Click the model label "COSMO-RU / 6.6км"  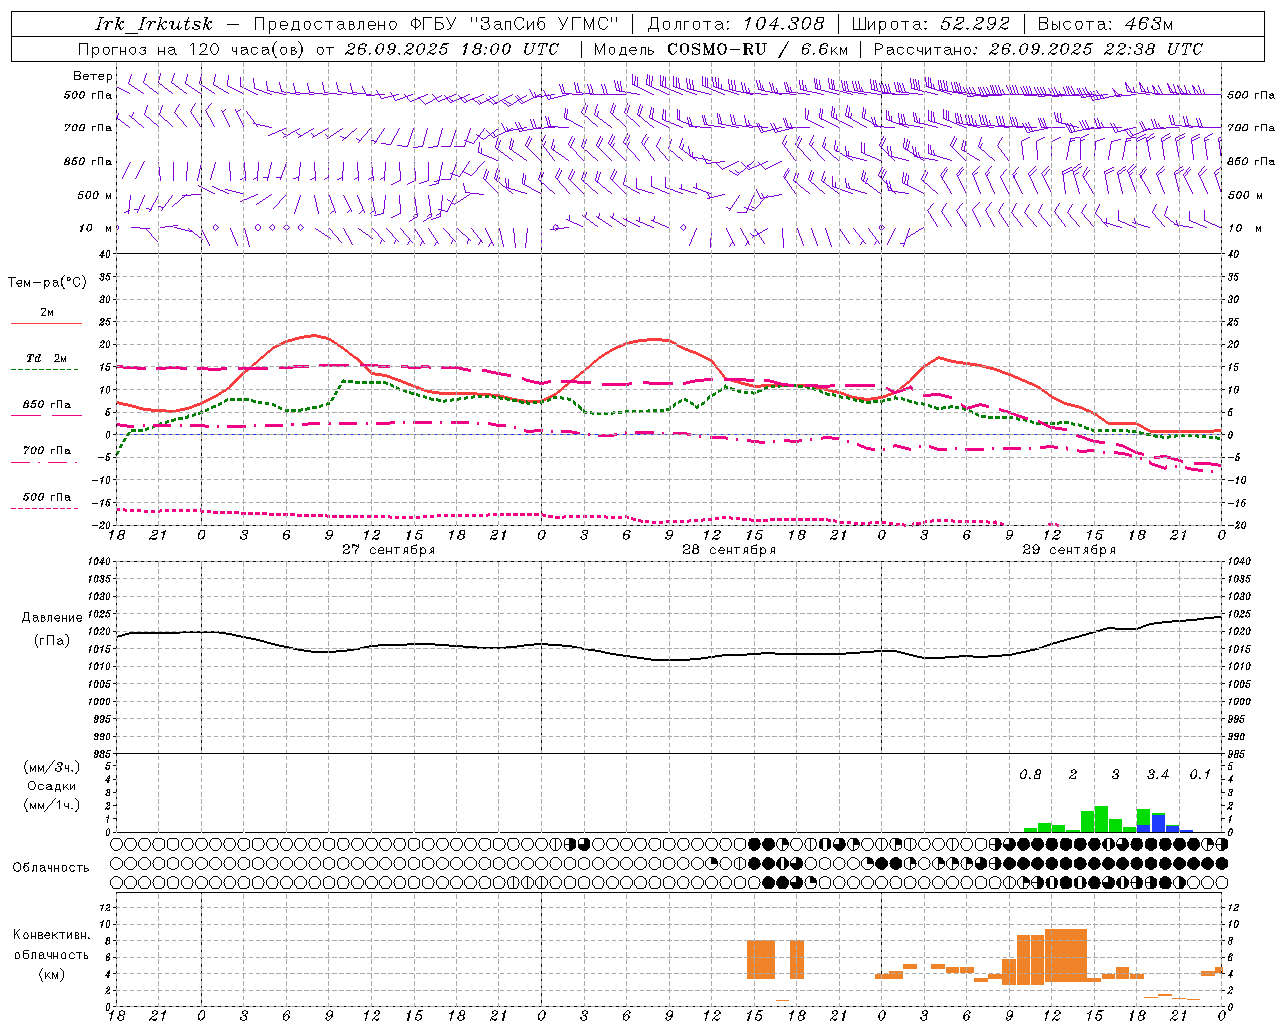pos(757,49)
